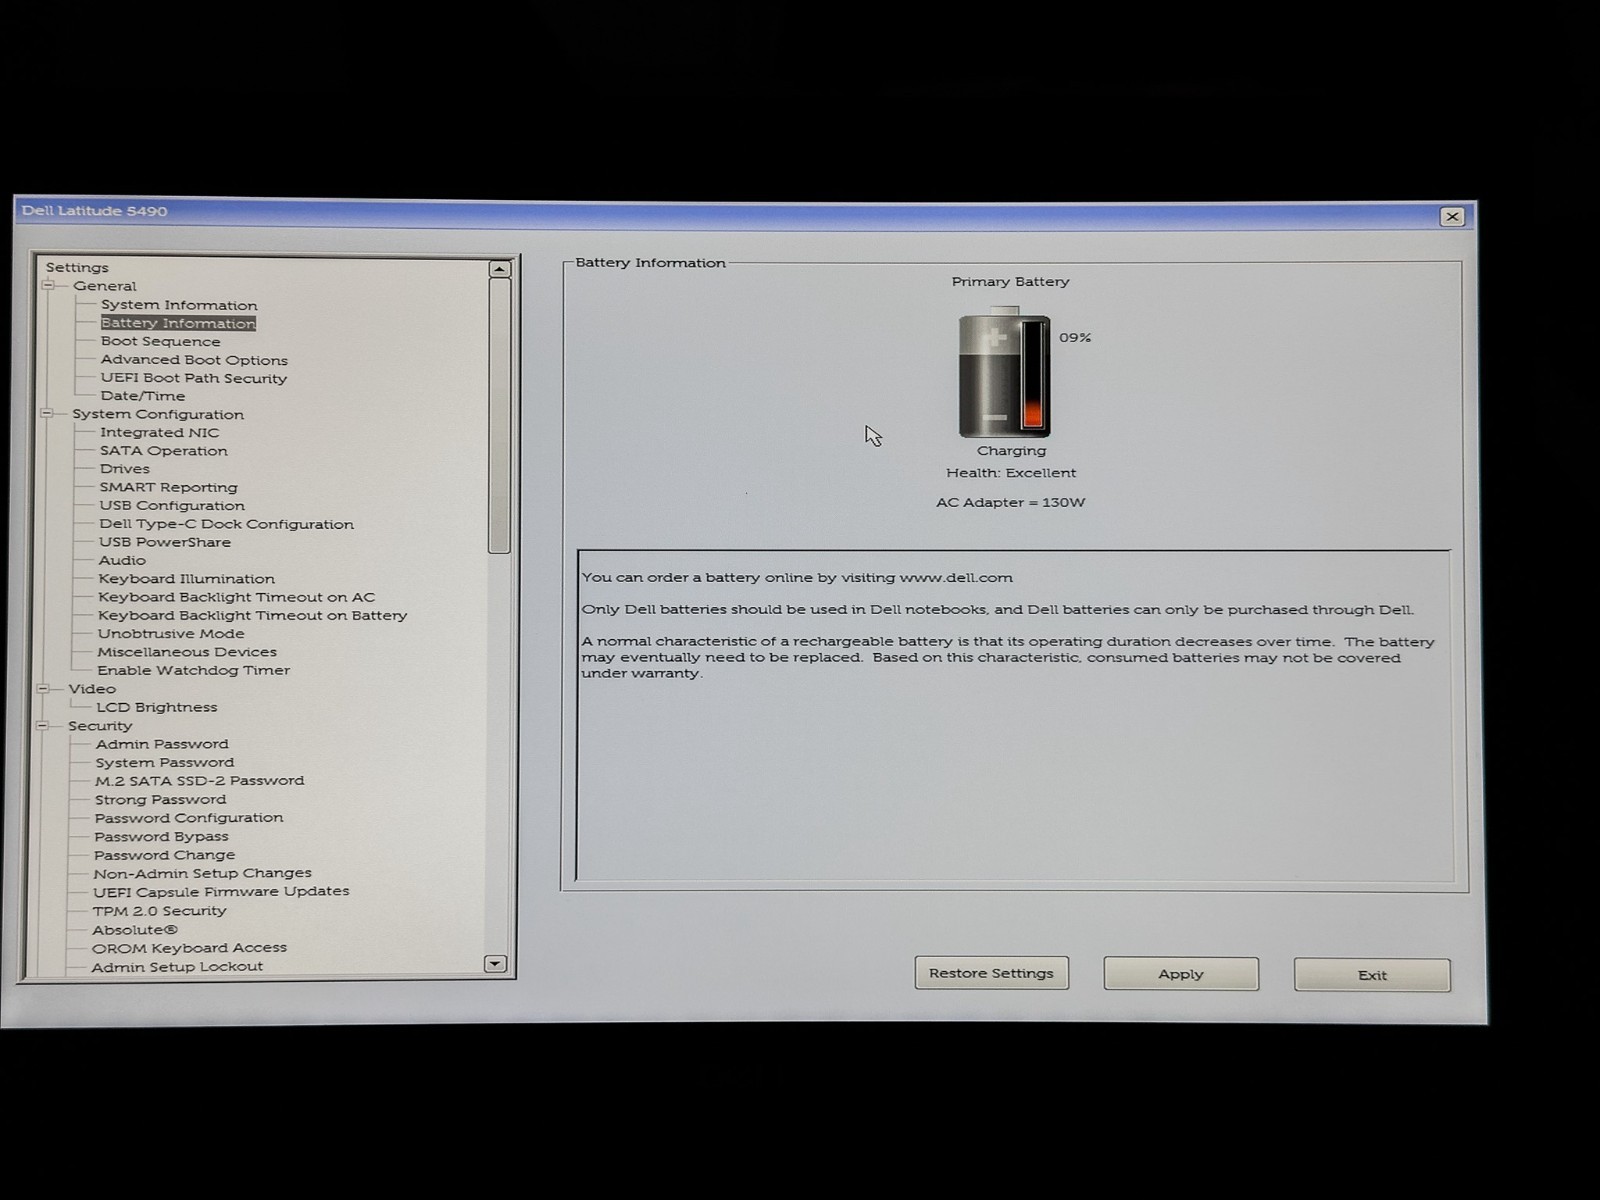This screenshot has height=1200, width=1600.
Task: Select Audio settings item
Action: point(122,560)
